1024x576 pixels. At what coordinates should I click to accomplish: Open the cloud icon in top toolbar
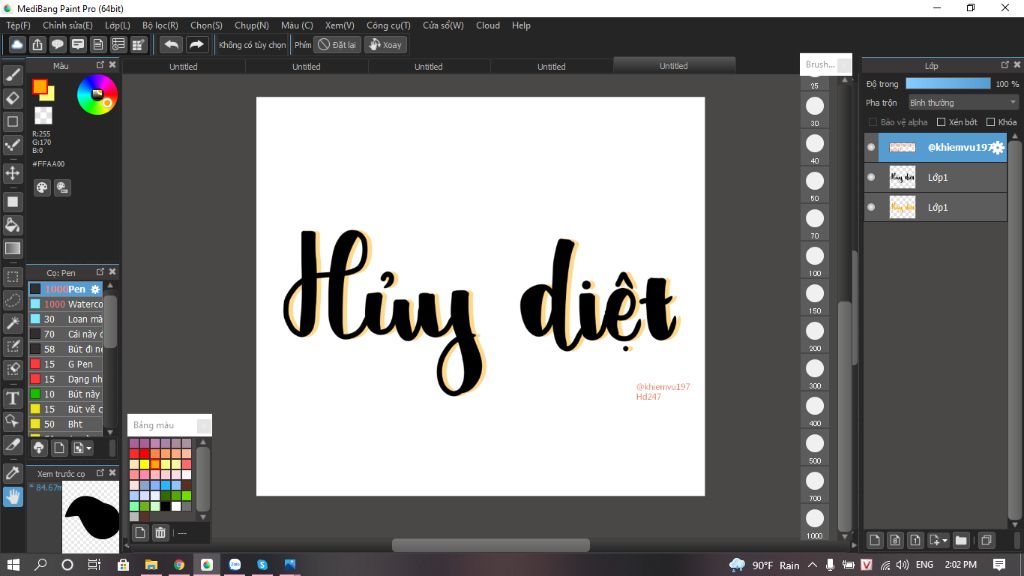[17, 44]
